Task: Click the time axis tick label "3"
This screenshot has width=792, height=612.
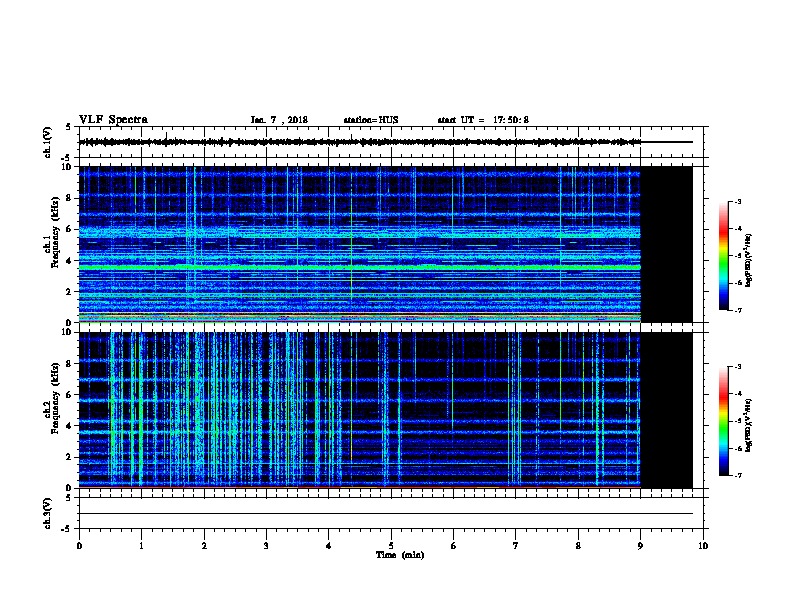Action: click(266, 546)
